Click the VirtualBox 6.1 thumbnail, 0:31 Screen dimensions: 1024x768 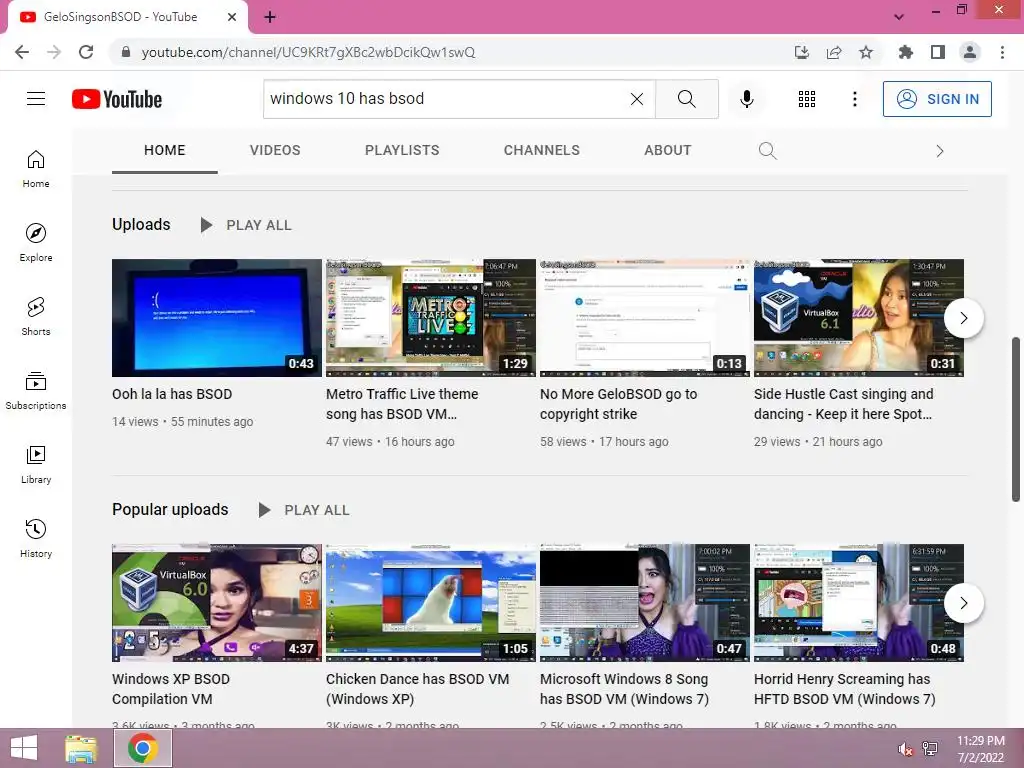(859, 318)
